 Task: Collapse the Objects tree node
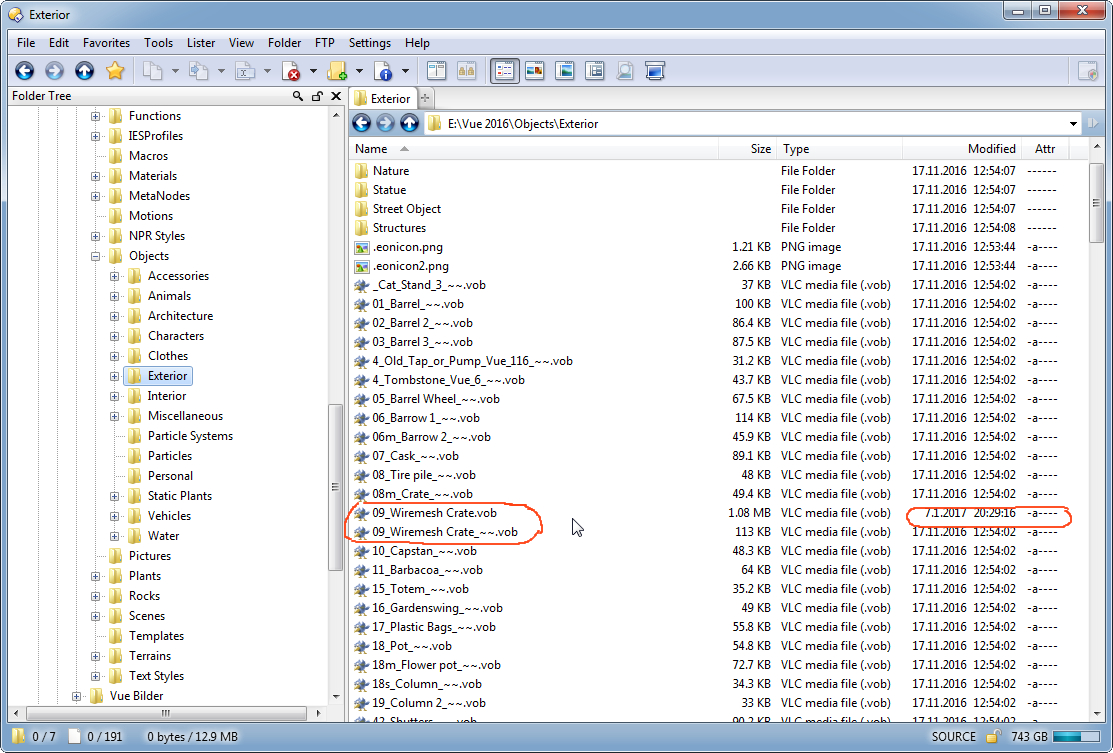tap(95, 256)
